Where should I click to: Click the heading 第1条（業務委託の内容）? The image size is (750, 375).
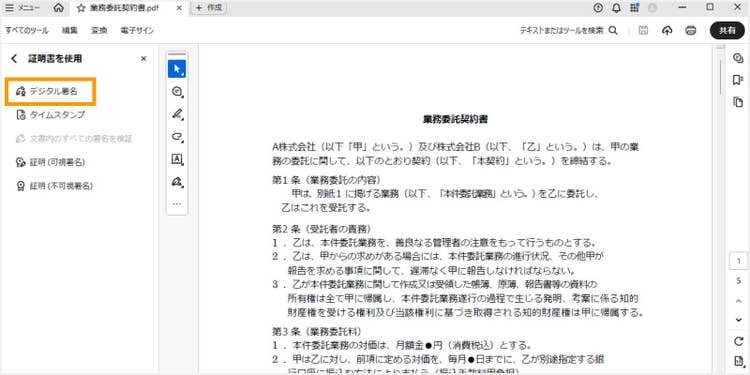(x=327, y=180)
